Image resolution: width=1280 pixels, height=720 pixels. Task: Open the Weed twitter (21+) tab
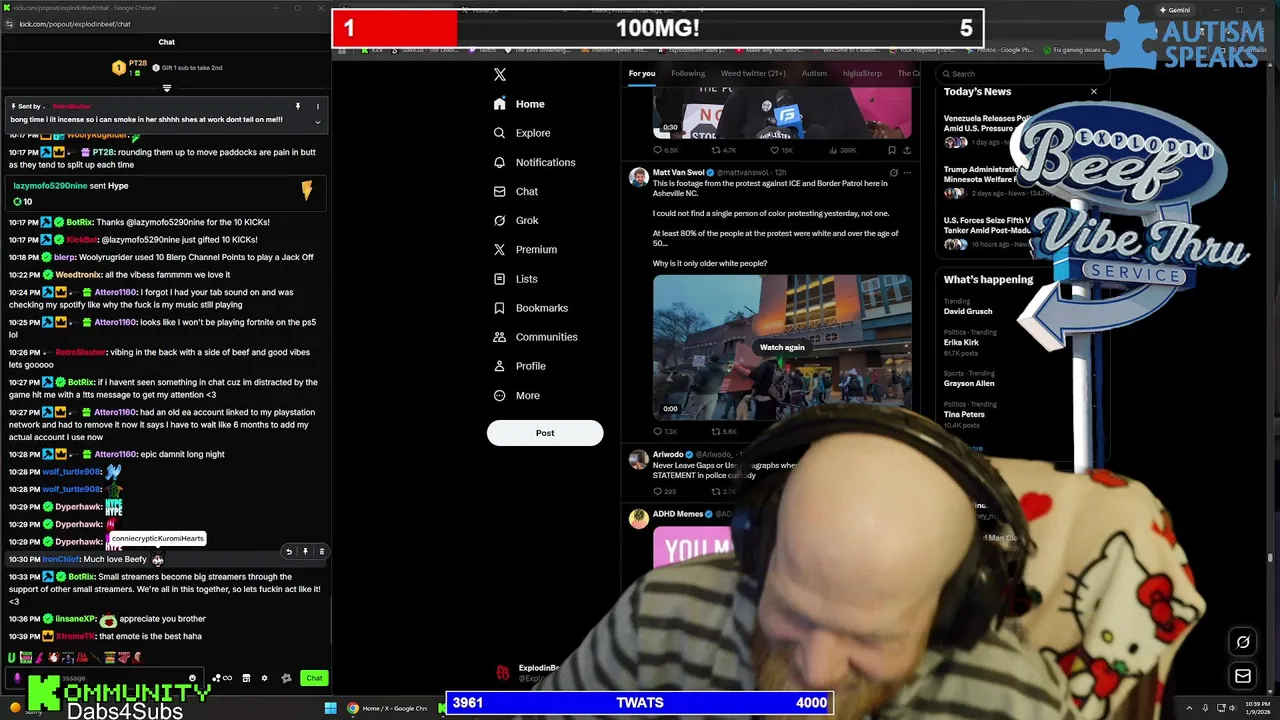pos(753,73)
